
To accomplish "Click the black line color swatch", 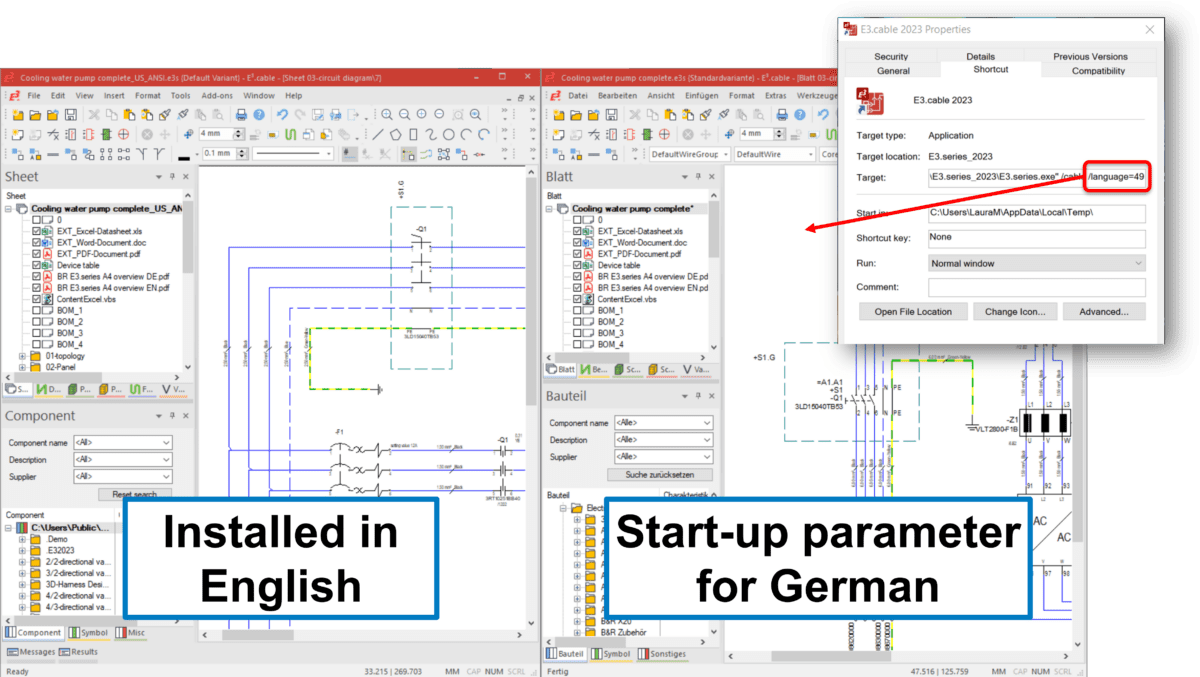I will (184, 156).
